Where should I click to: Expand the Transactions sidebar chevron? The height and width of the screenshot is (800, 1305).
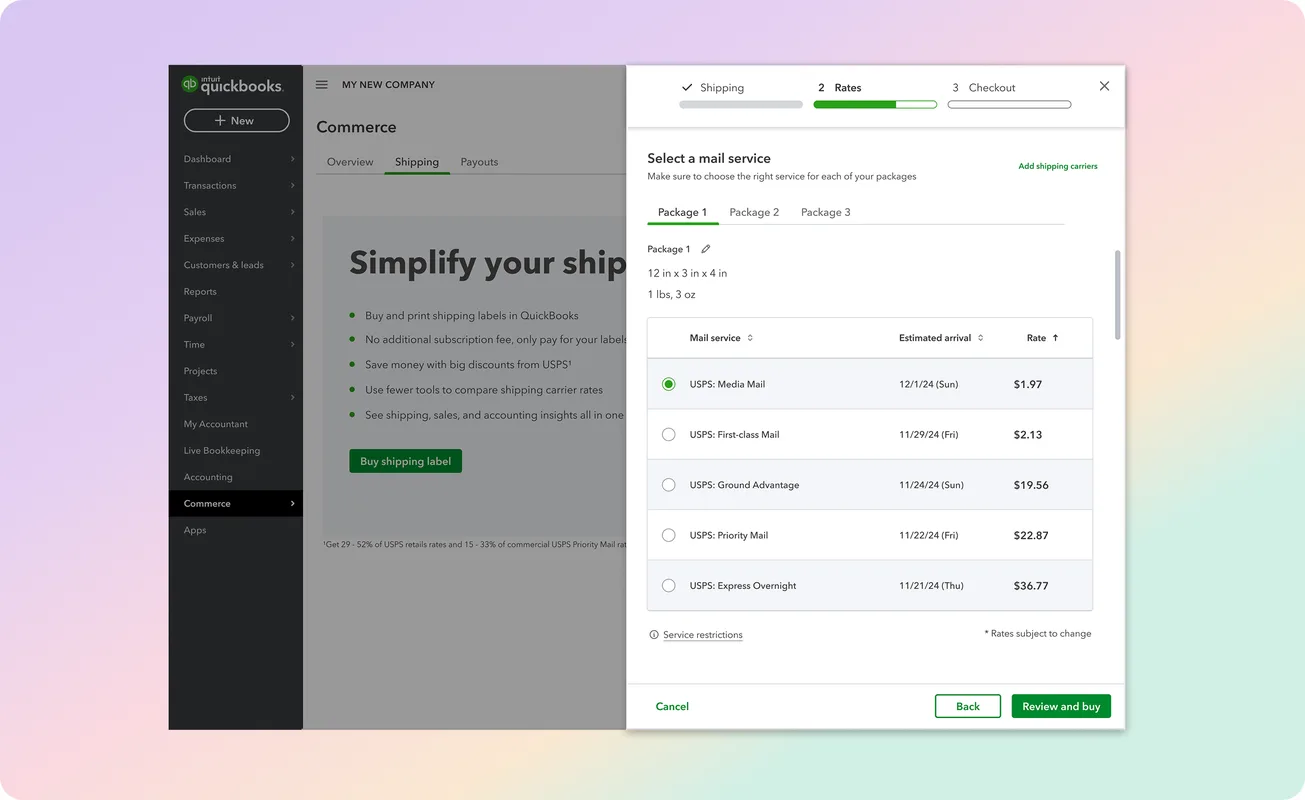coord(292,185)
